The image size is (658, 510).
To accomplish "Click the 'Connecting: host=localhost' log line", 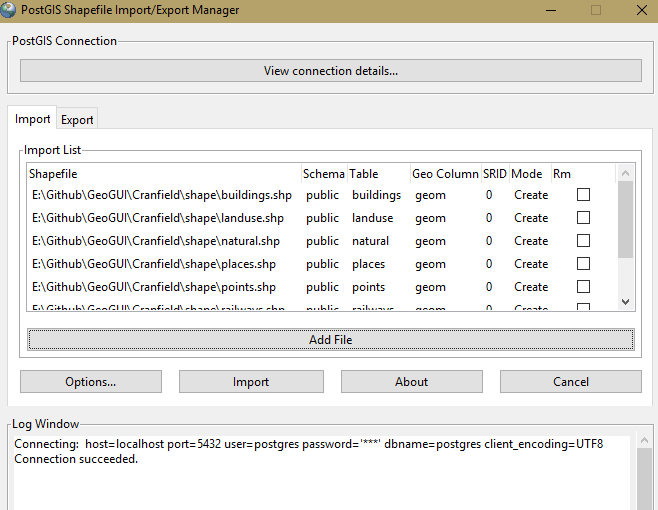I will pos(308,444).
